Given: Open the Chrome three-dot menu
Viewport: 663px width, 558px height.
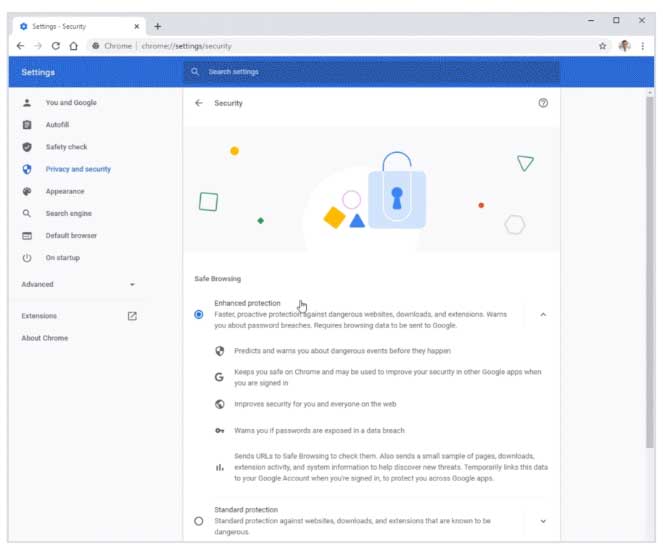Looking at the screenshot, I should click(643, 46).
